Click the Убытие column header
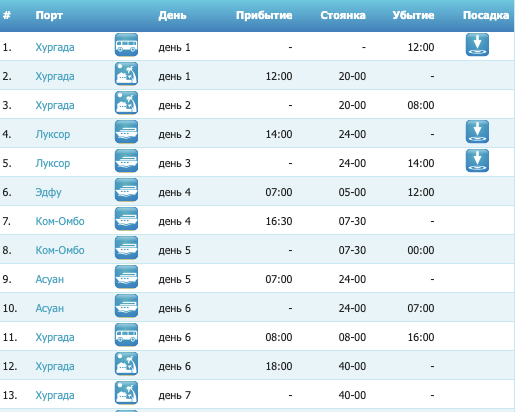This screenshot has width=530, height=412. pyautogui.click(x=413, y=16)
